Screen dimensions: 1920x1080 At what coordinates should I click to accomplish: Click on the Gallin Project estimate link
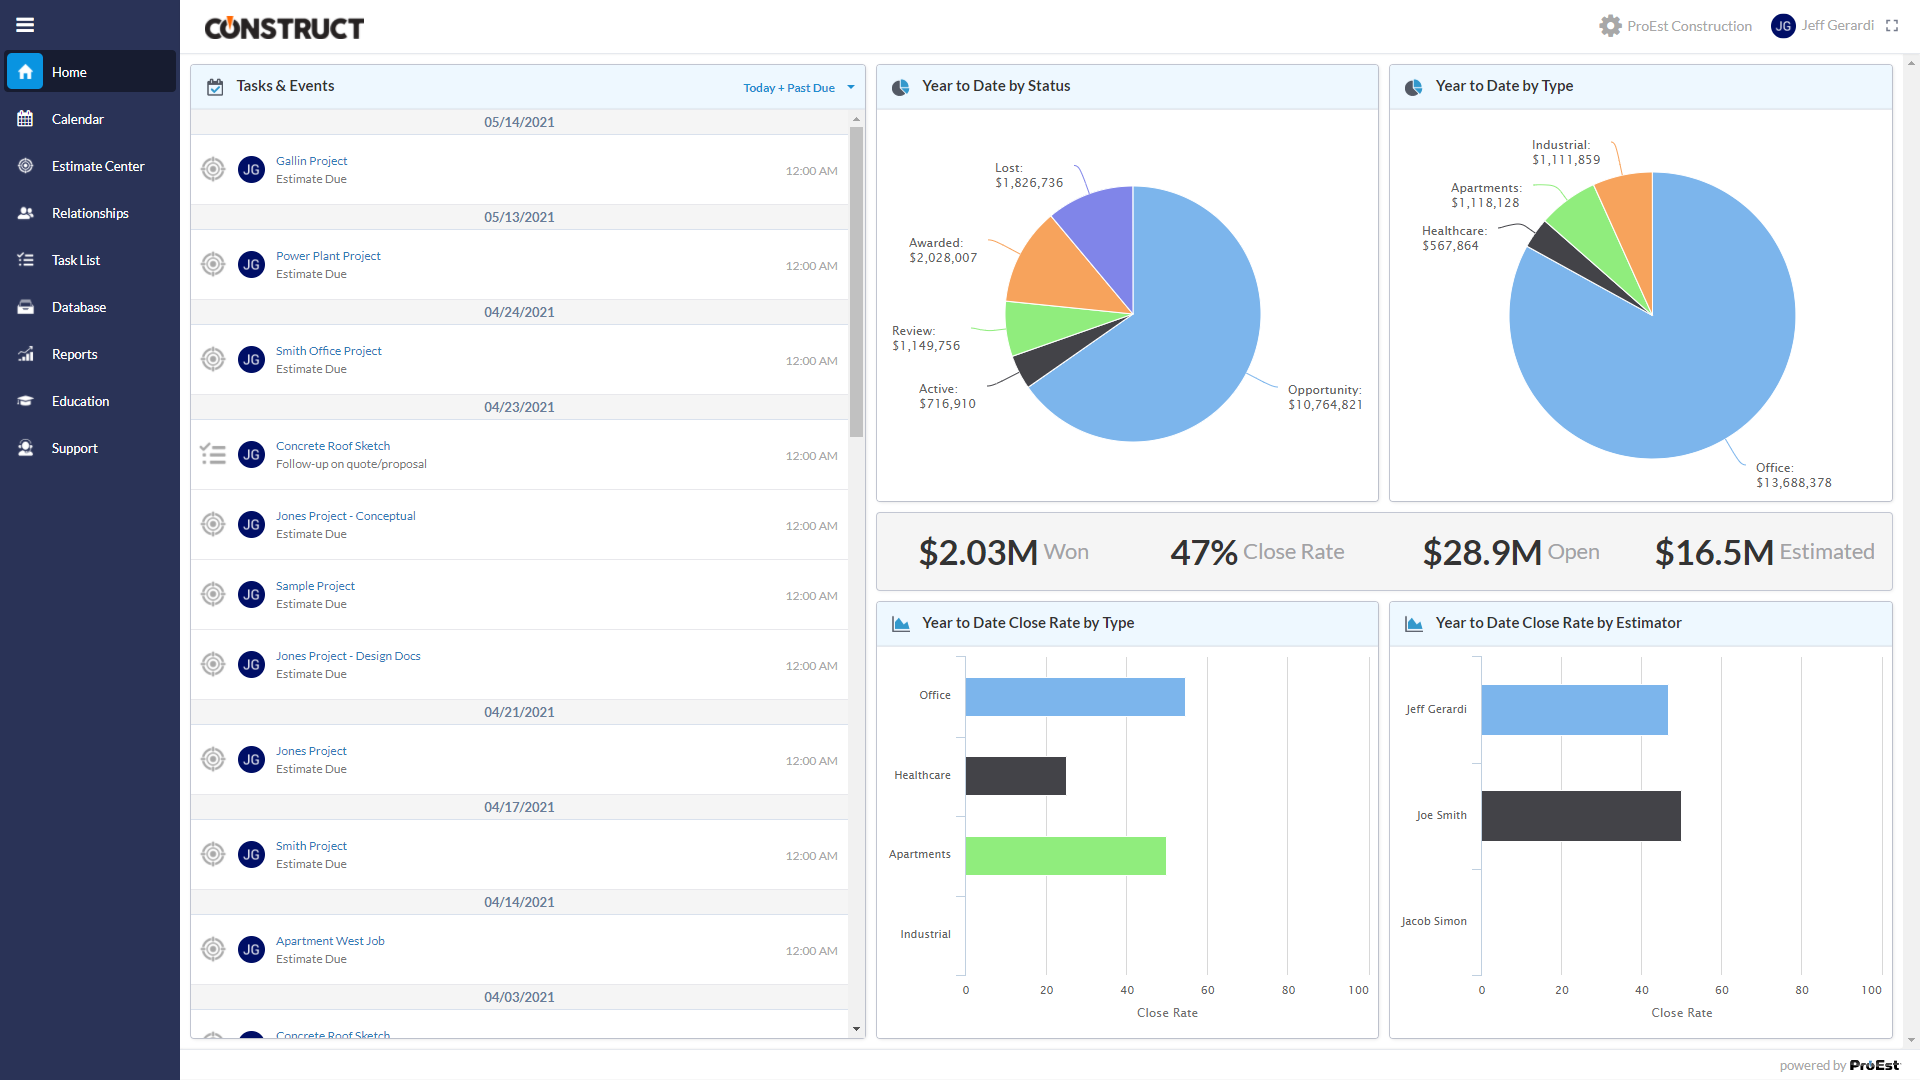[313, 161]
